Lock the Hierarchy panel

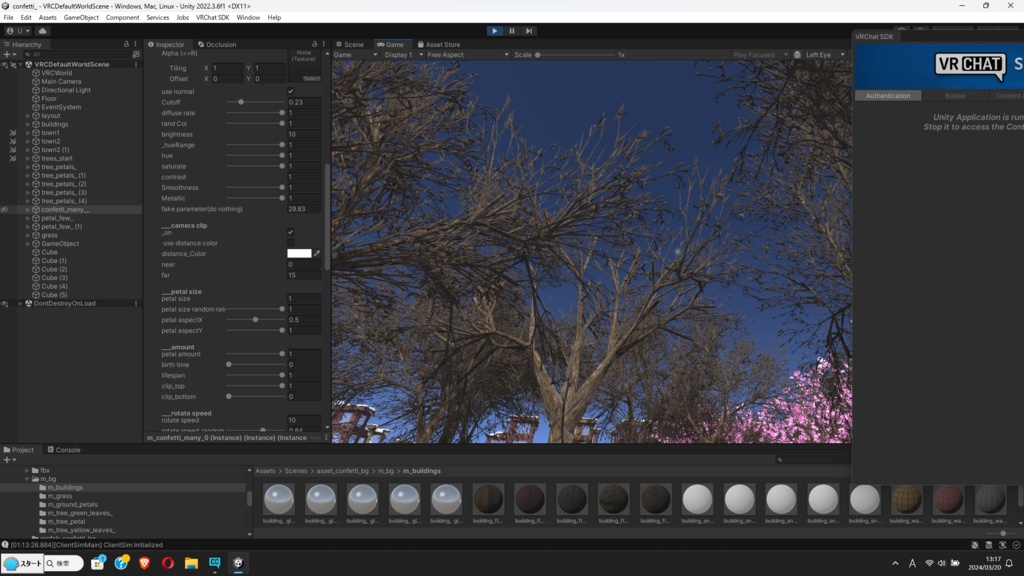click(x=126, y=44)
